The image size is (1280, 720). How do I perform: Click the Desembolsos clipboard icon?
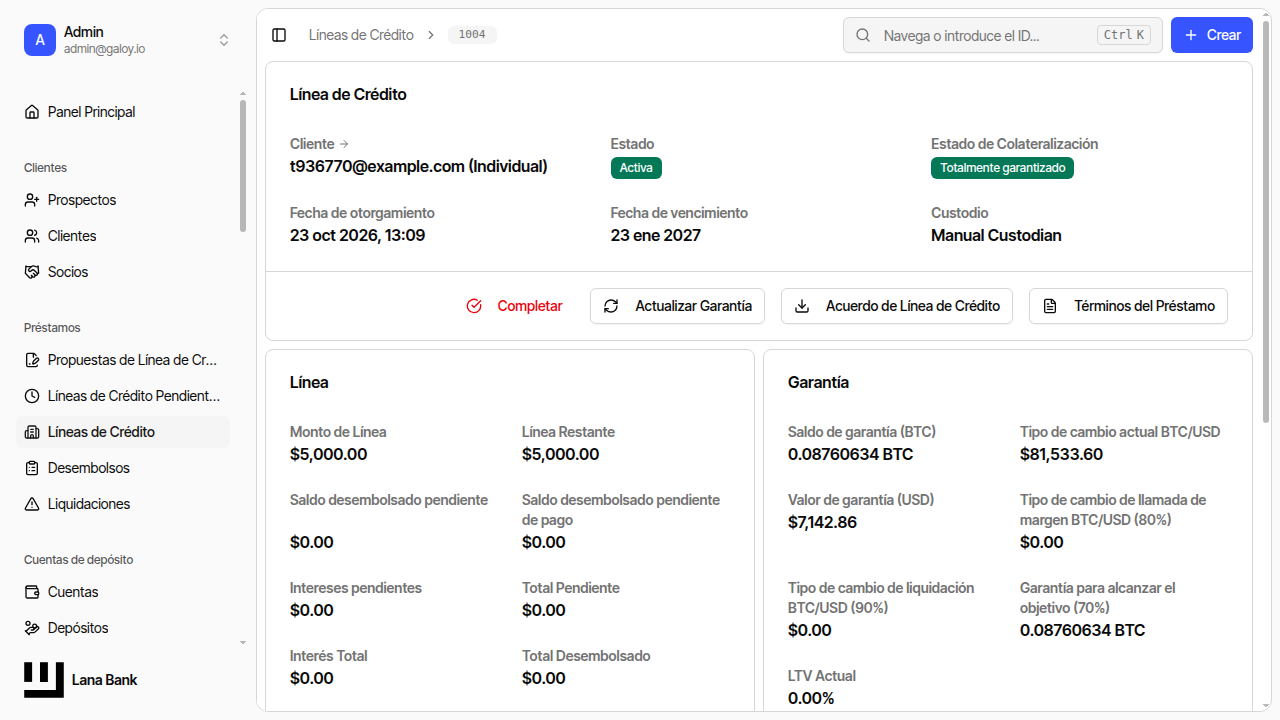(x=32, y=468)
